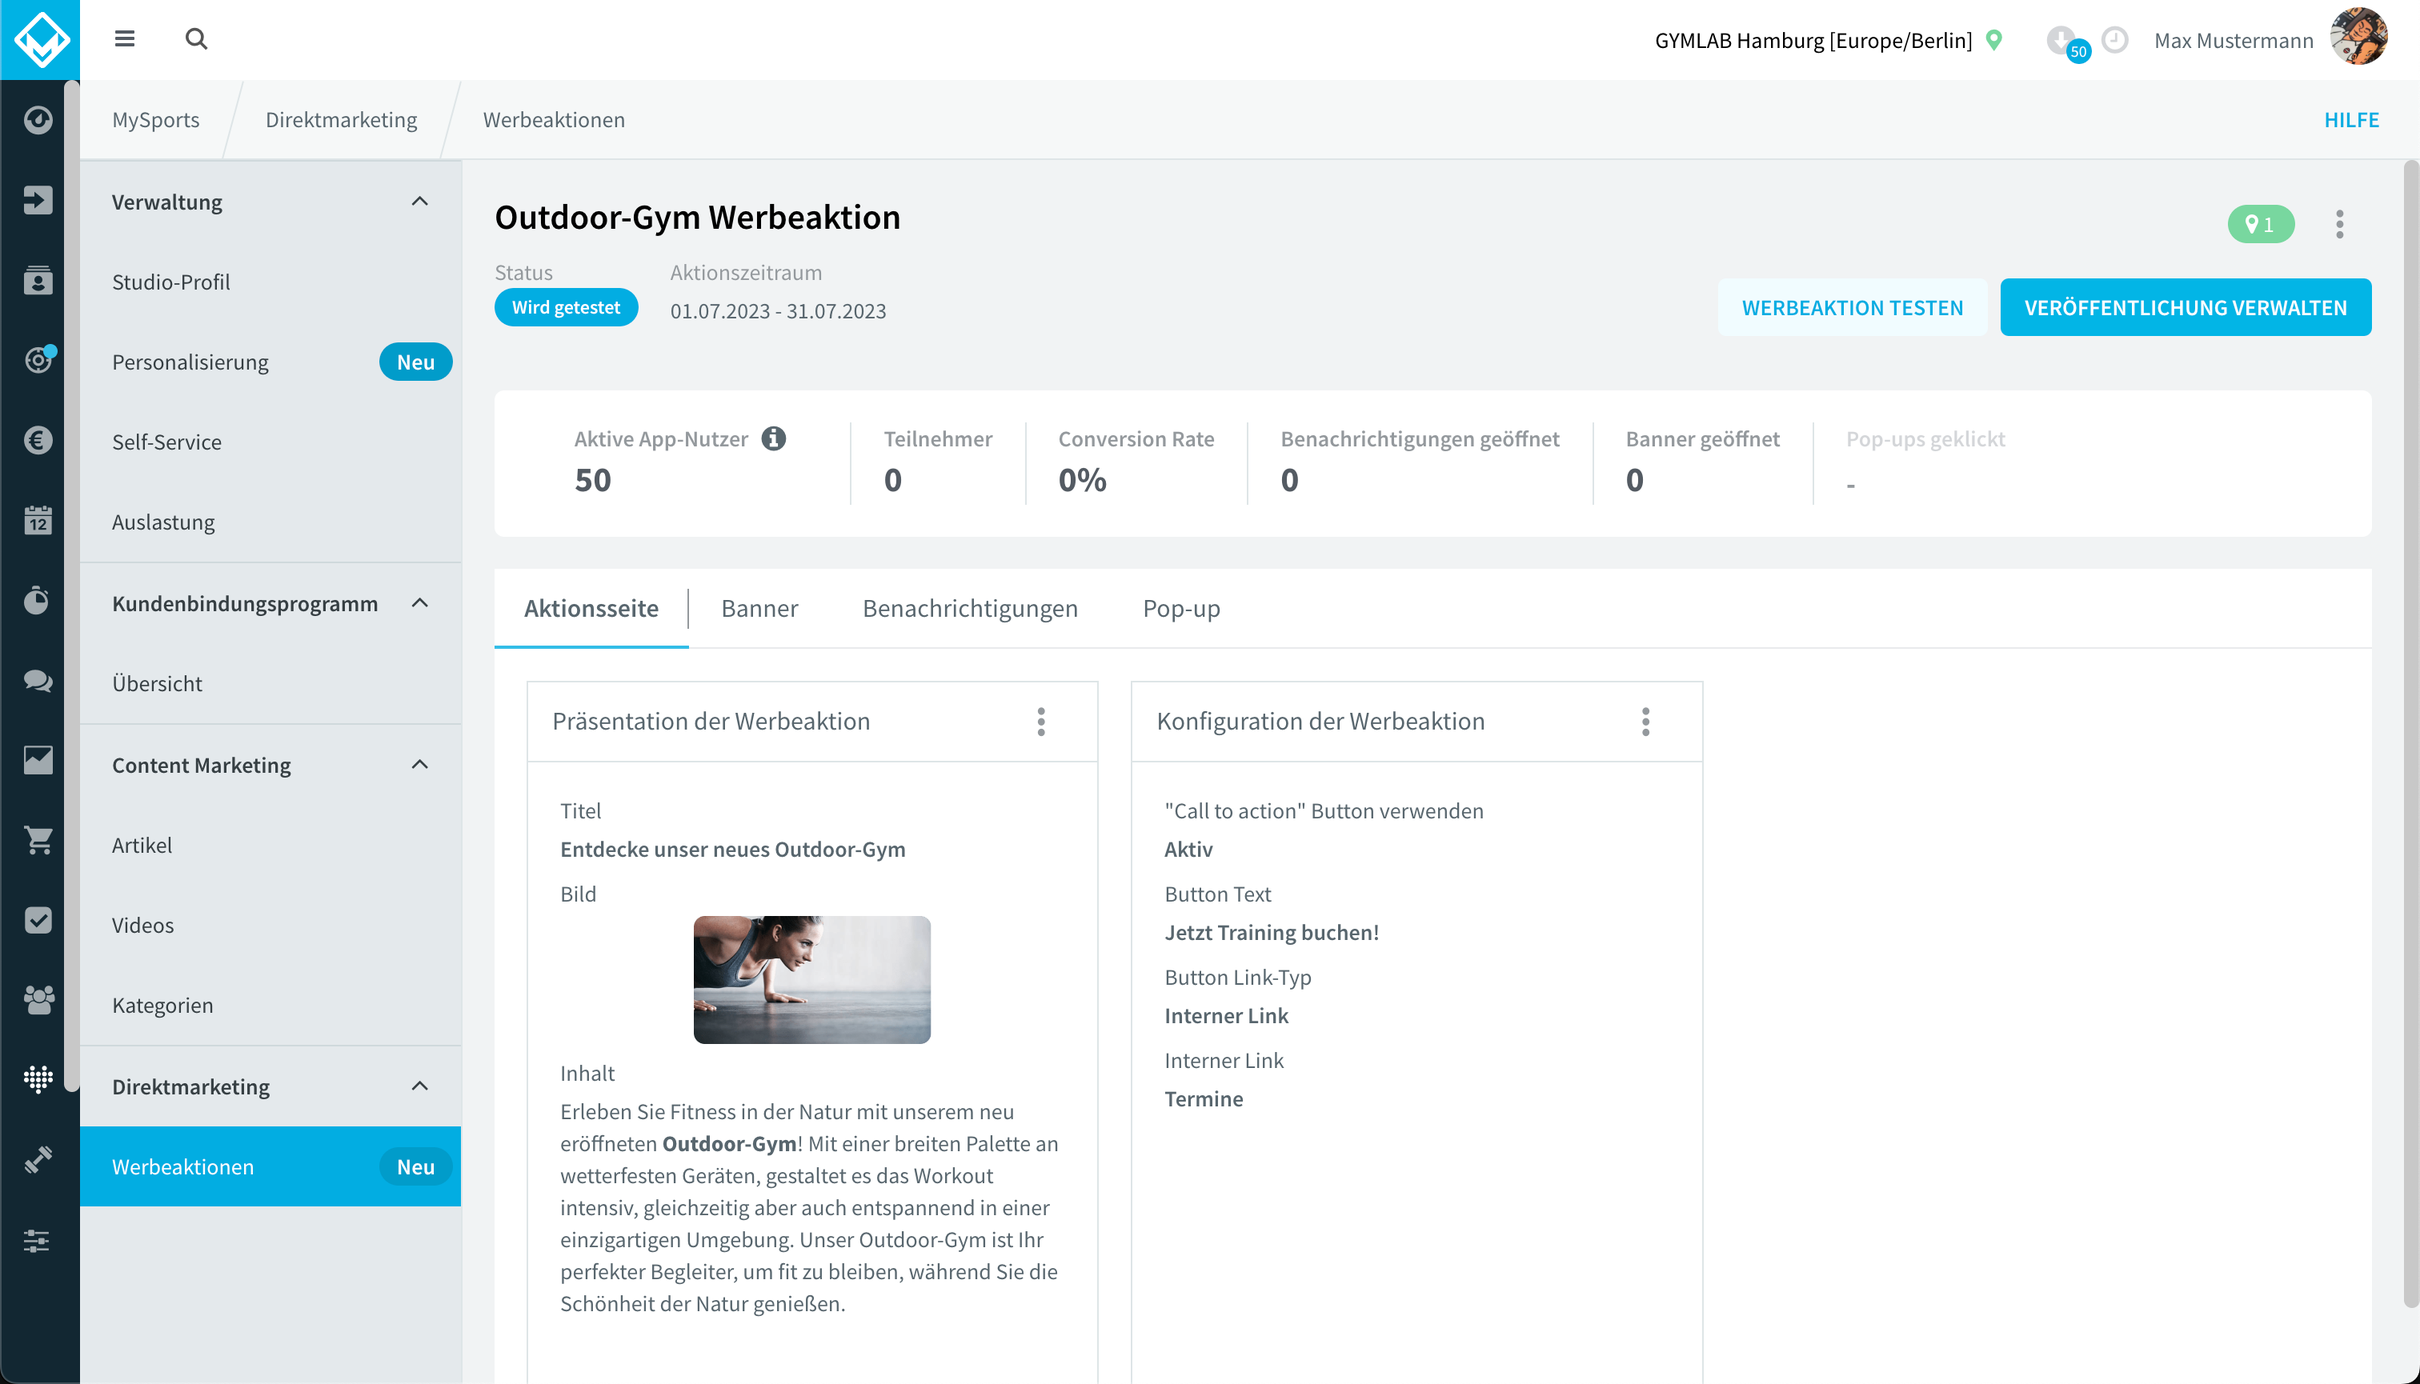Click the Aktionszeitraum date range 01.07.2023 - 31.07.2023
2420x1384 pixels.
778,311
